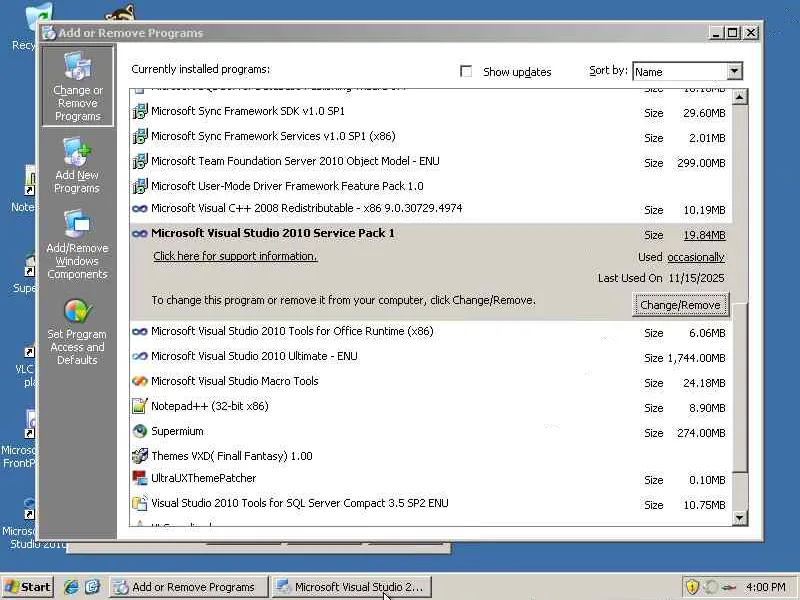Click 274.00MB size of Supermium

coord(701,433)
